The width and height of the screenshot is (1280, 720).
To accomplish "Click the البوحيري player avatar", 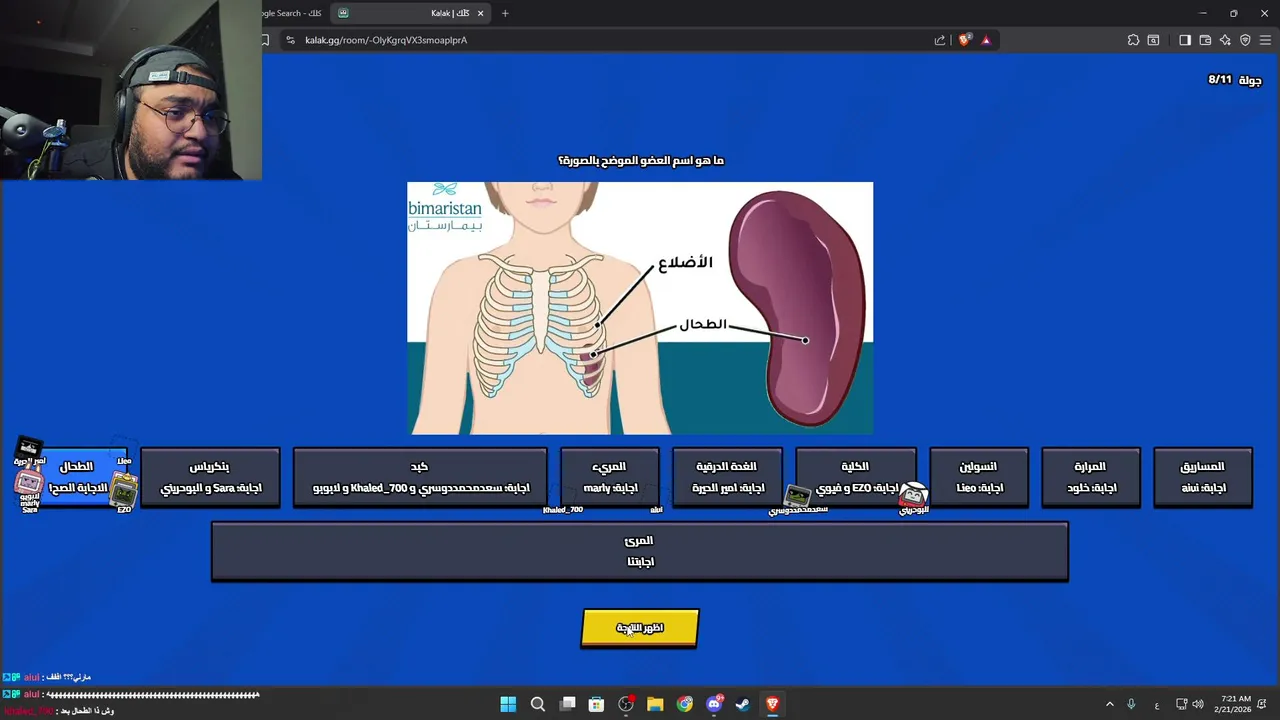I will pos(913,494).
